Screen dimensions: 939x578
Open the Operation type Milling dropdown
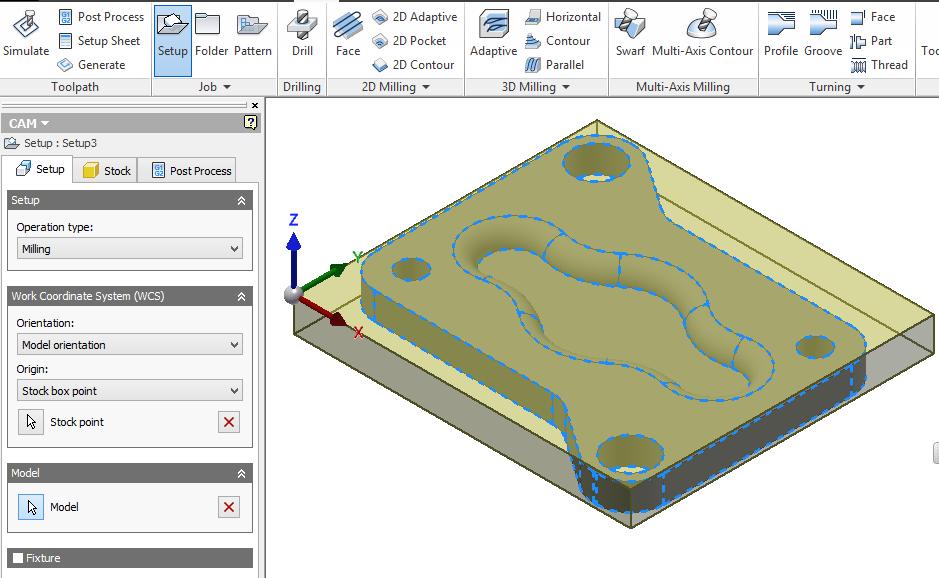(x=129, y=249)
